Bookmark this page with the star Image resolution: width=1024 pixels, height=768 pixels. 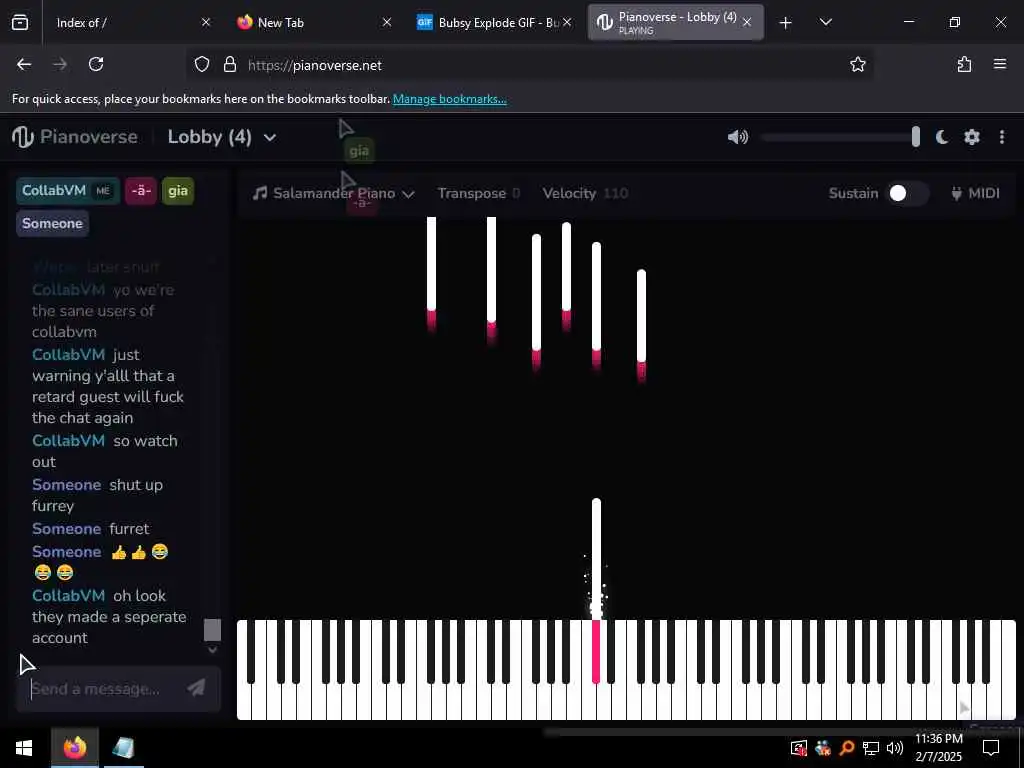857,64
